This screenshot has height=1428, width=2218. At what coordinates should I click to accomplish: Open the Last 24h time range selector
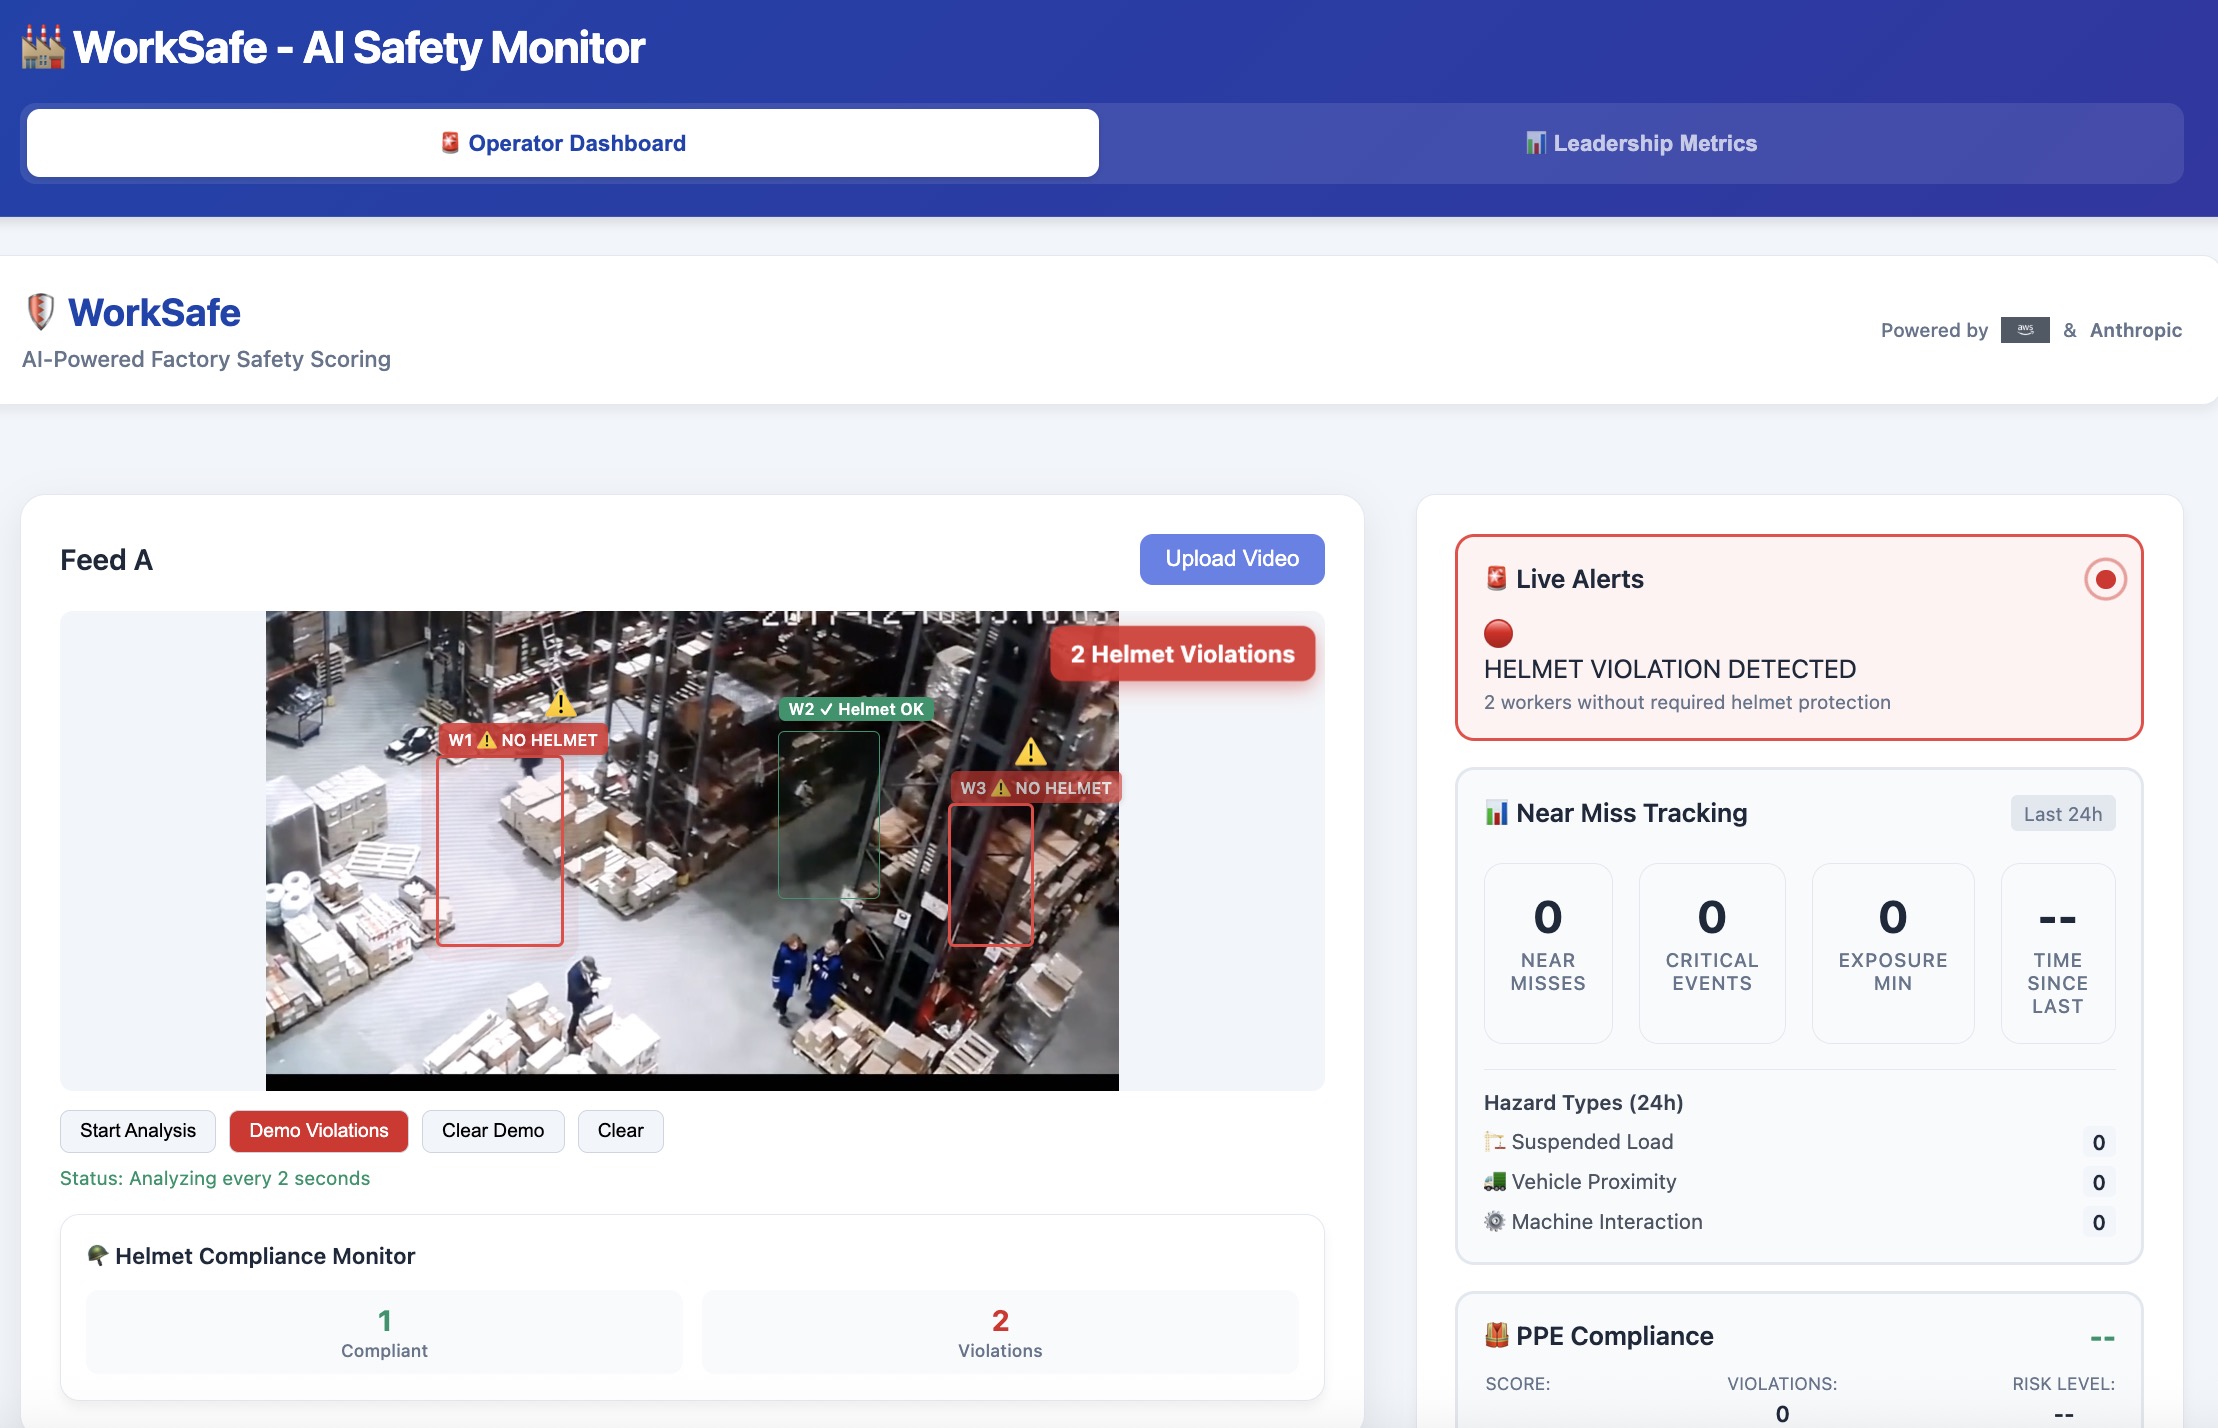click(2062, 813)
